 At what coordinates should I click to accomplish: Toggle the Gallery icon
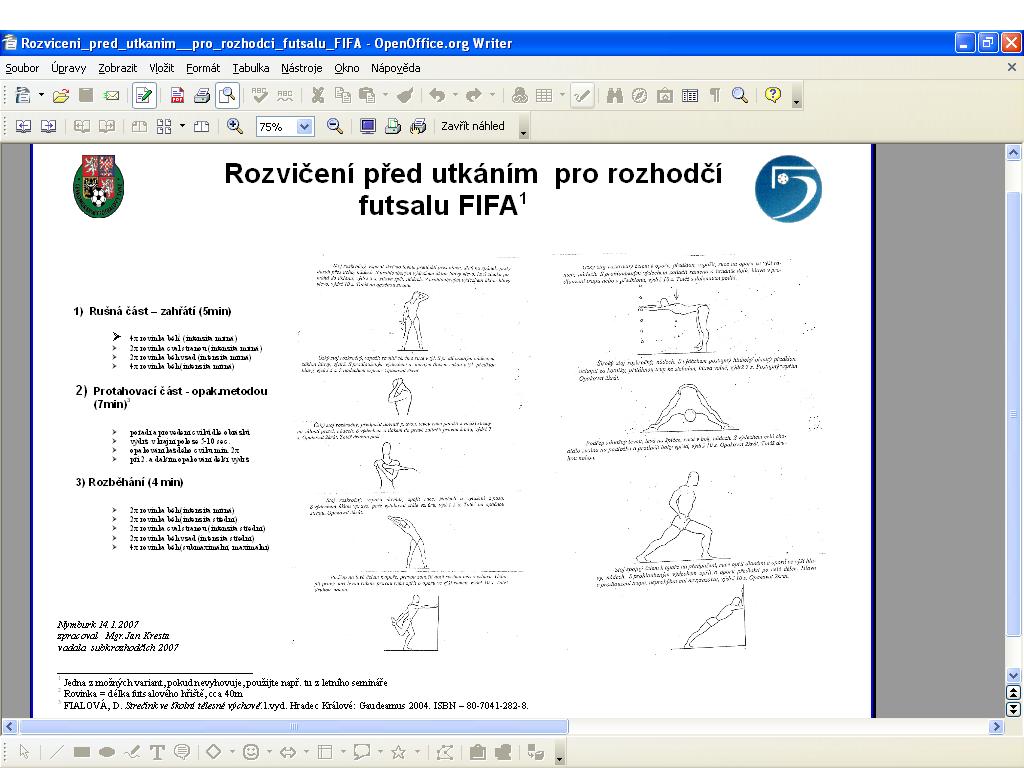pos(665,96)
